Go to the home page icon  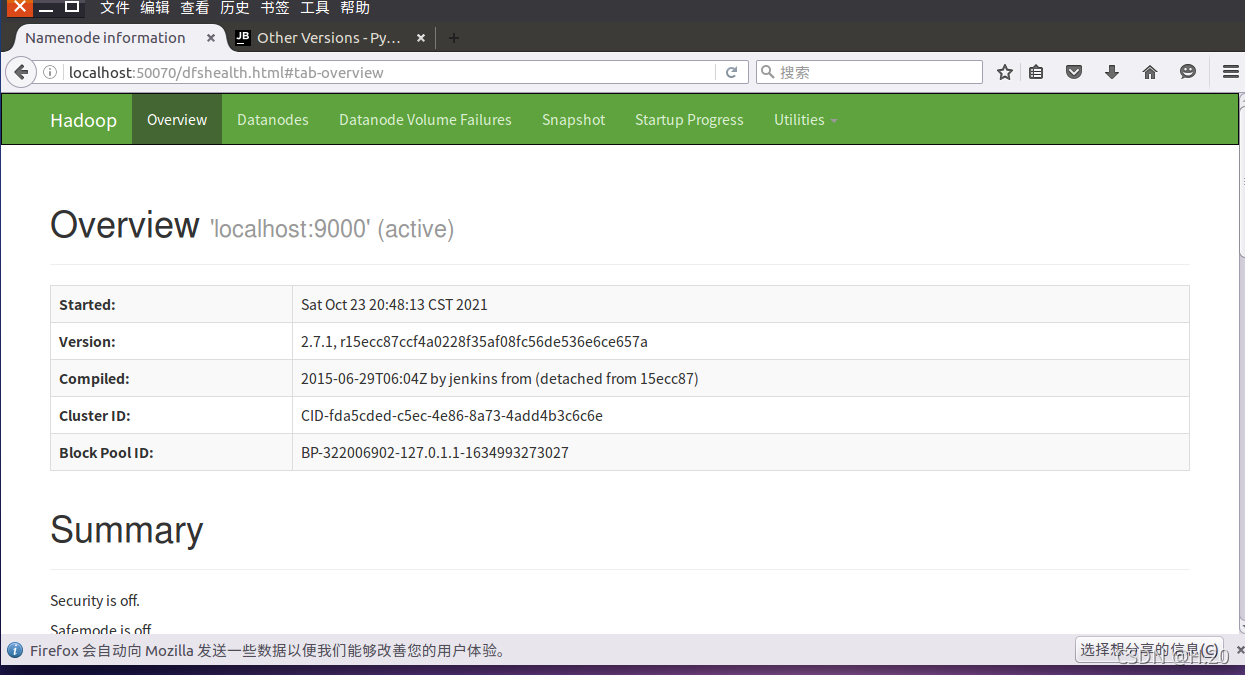[x=1150, y=72]
